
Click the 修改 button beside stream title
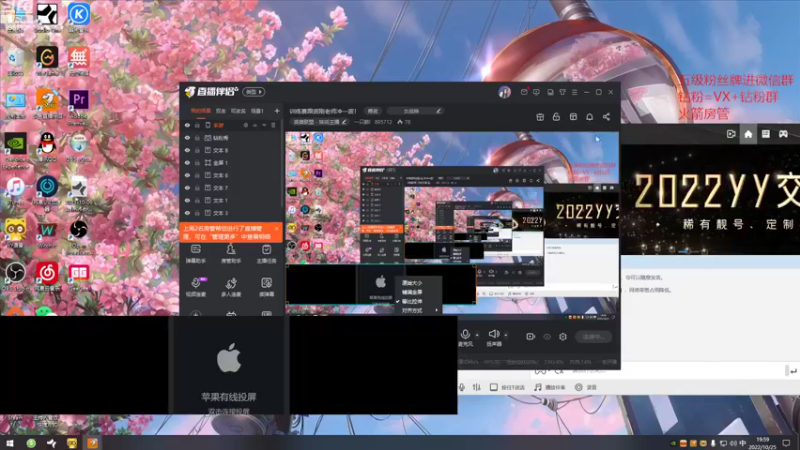pyautogui.click(x=373, y=111)
